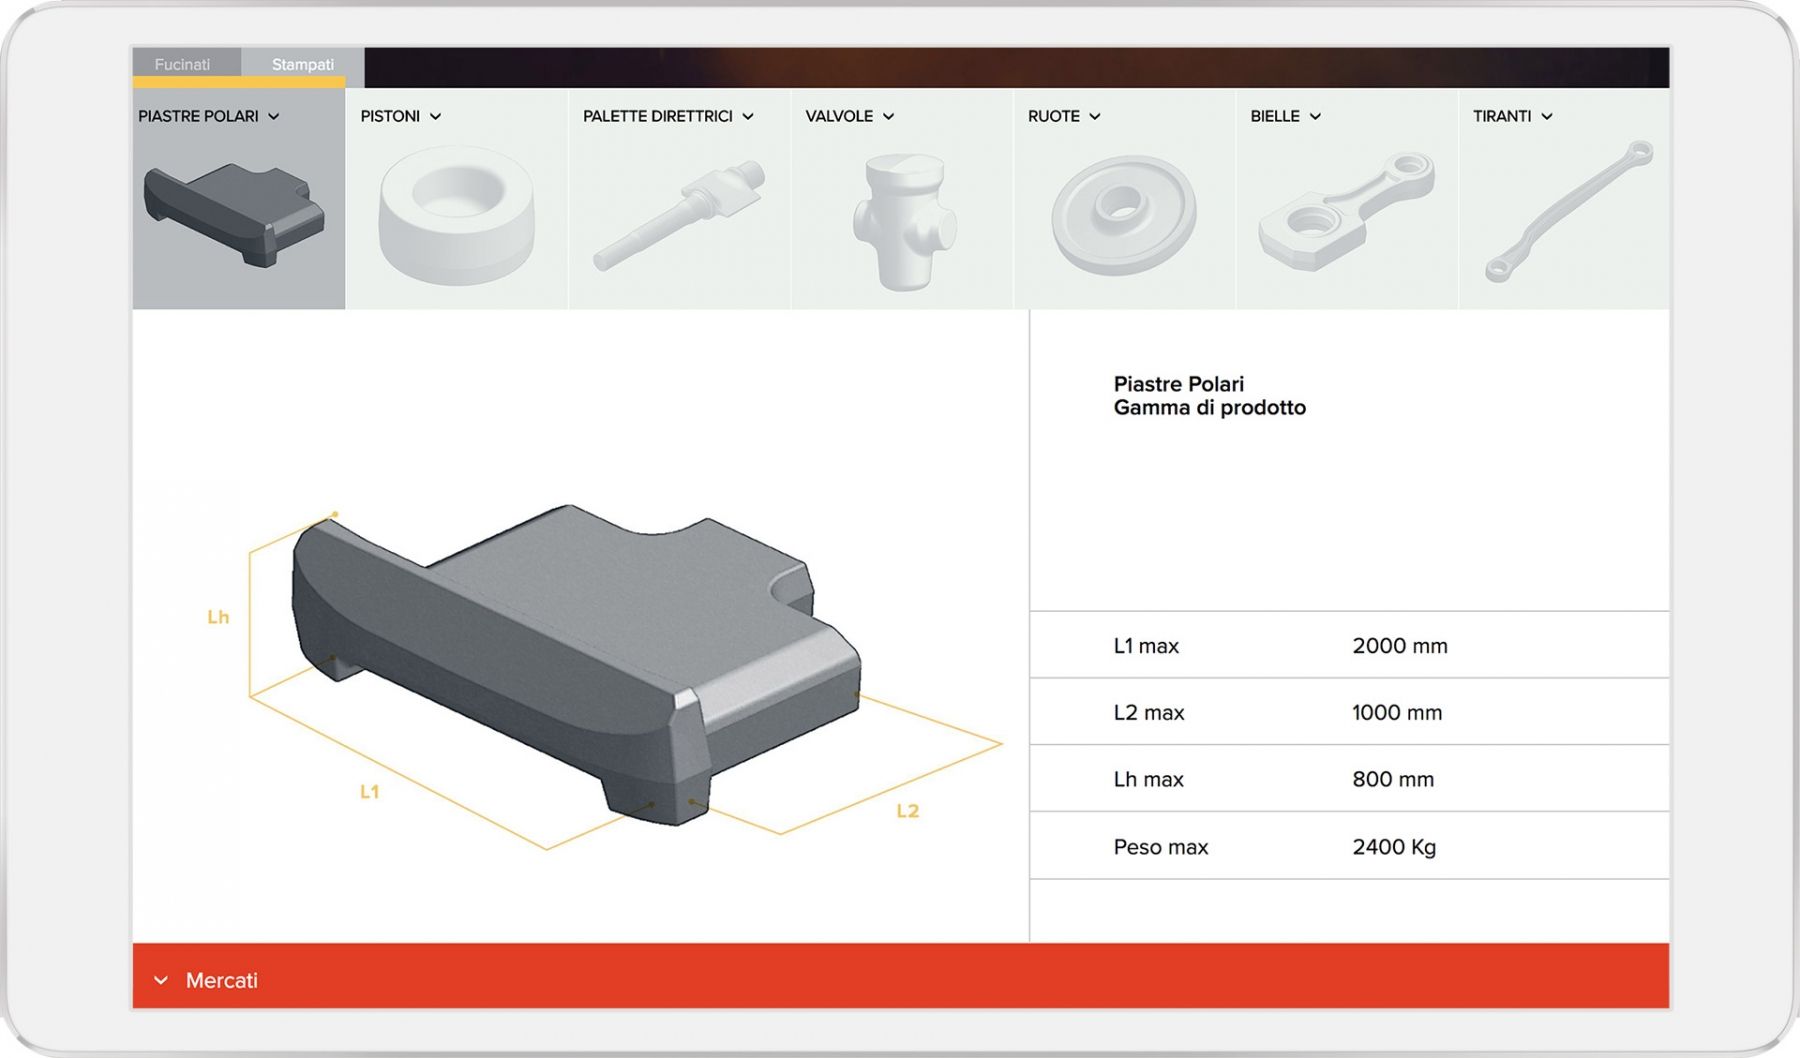Select the Piastre Polari product thumbnail
1800x1058 pixels.
click(235, 214)
